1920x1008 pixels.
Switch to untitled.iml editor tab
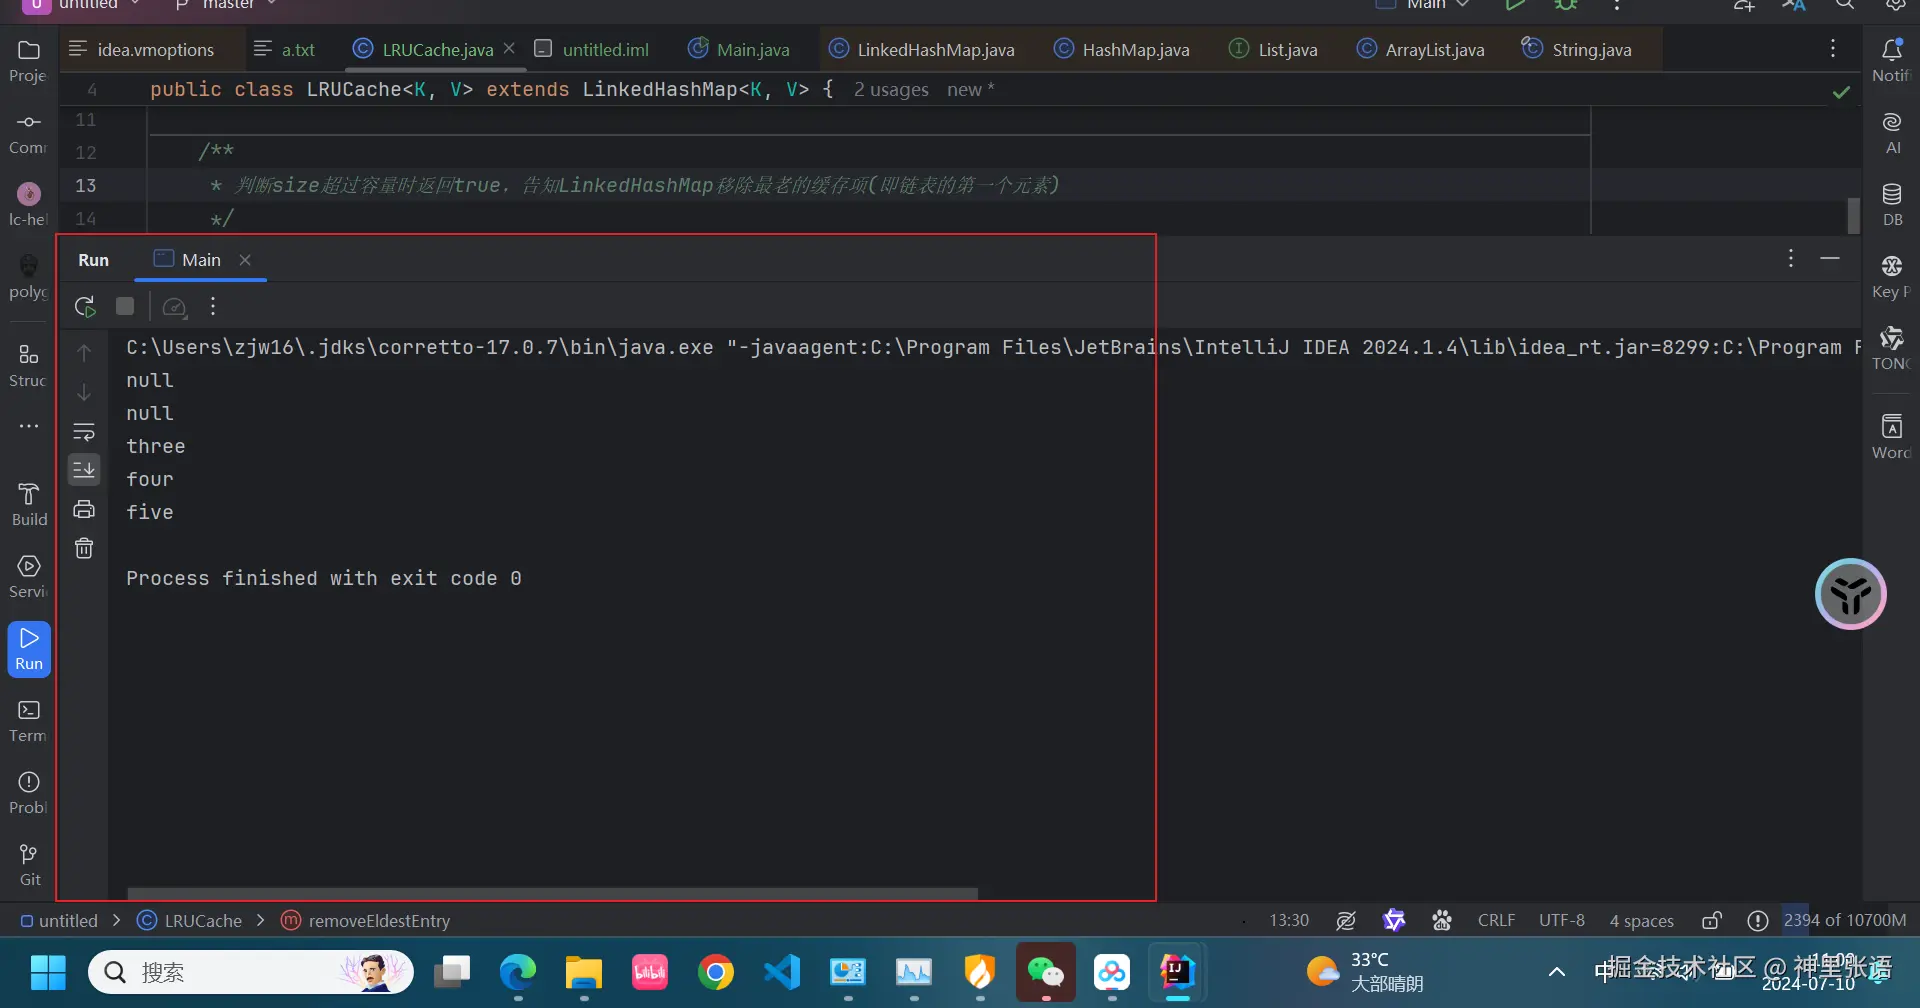click(x=591, y=49)
